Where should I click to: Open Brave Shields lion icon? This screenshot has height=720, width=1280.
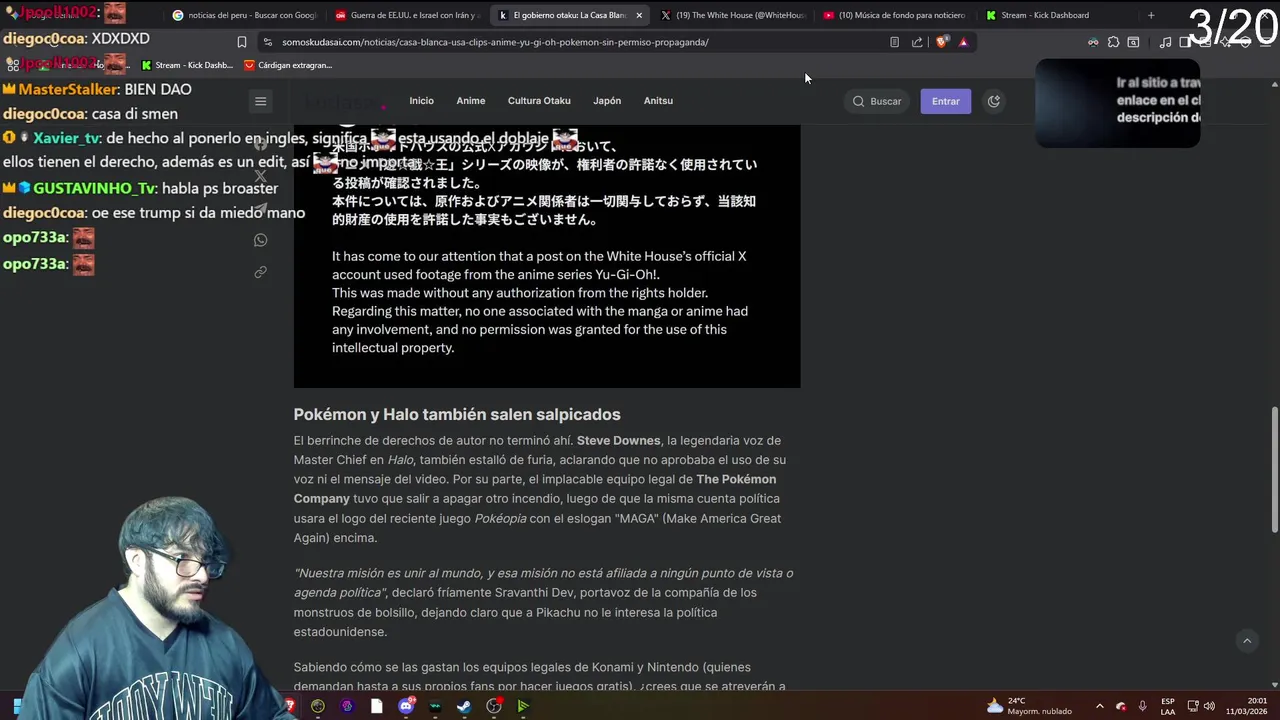click(x=941, y=42)
